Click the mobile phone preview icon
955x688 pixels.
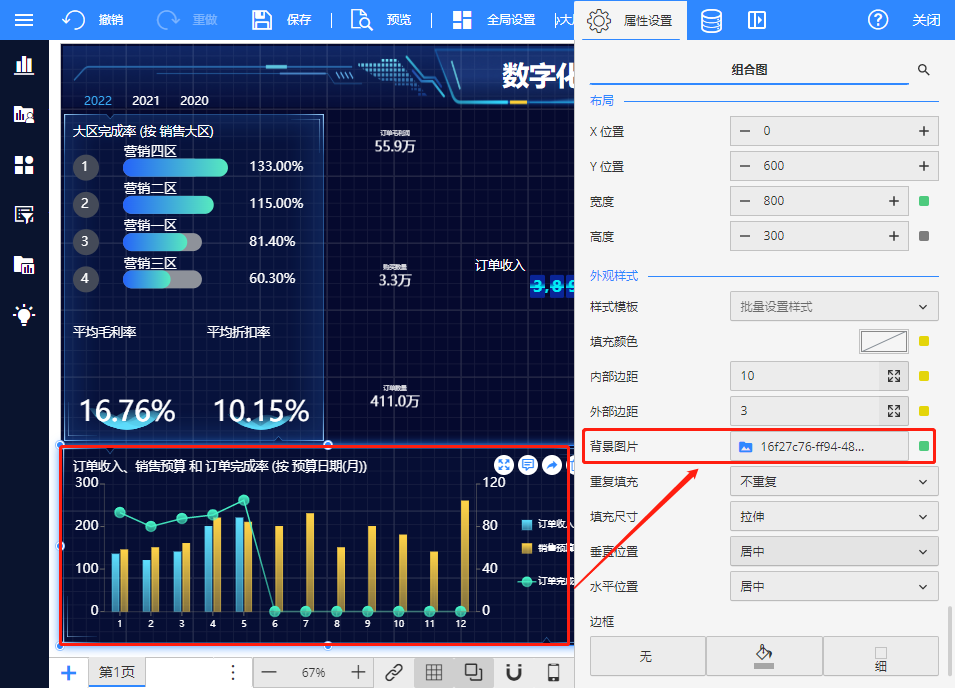point(553,673)
